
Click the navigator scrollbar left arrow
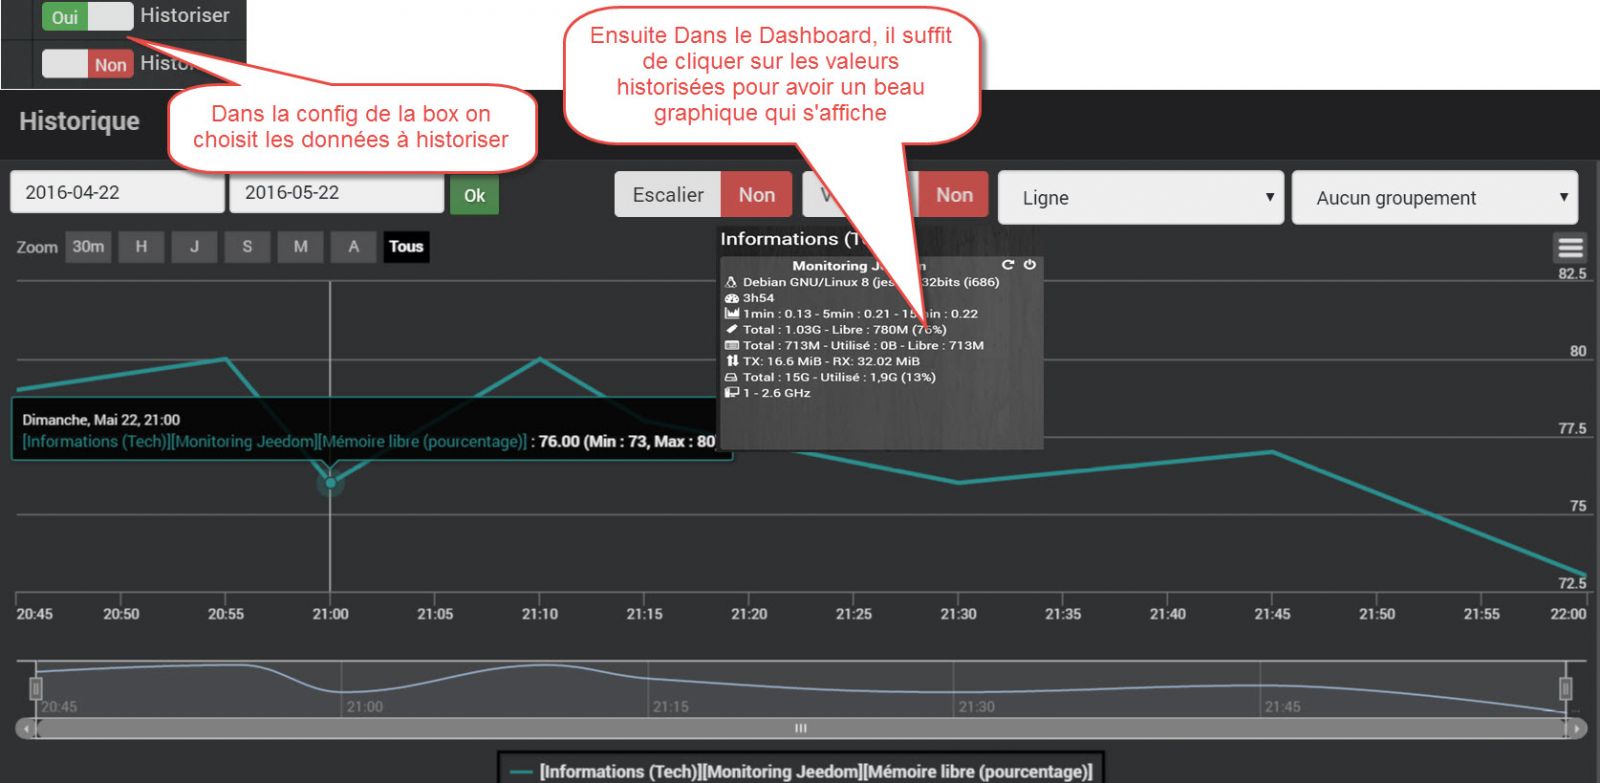point(25,729)
